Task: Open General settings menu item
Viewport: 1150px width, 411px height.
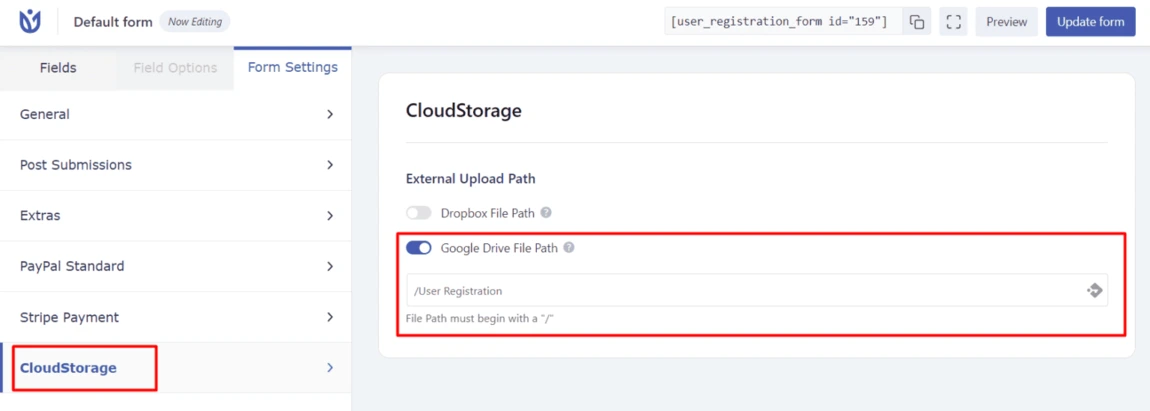Action: pos(176,114)
